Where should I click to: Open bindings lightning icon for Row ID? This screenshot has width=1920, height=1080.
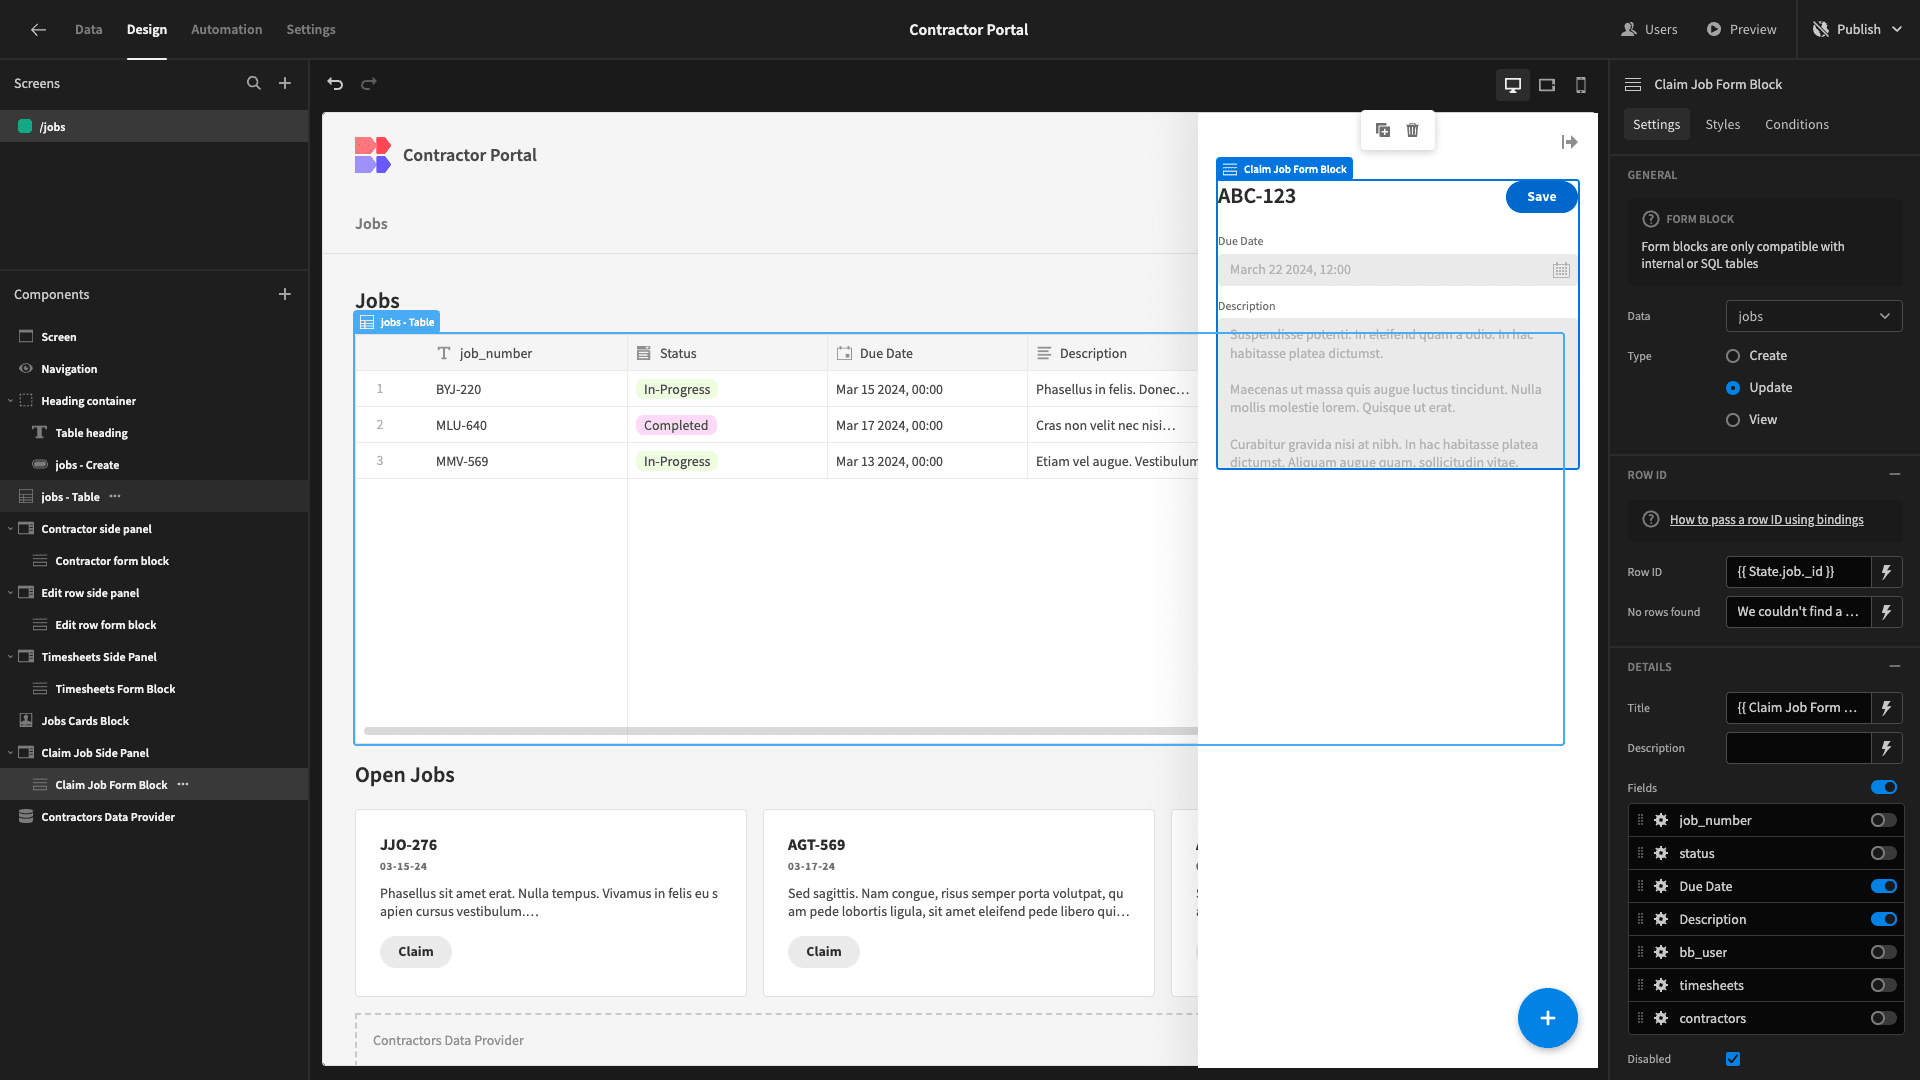pyautogui.click(x=1886, y=572)
